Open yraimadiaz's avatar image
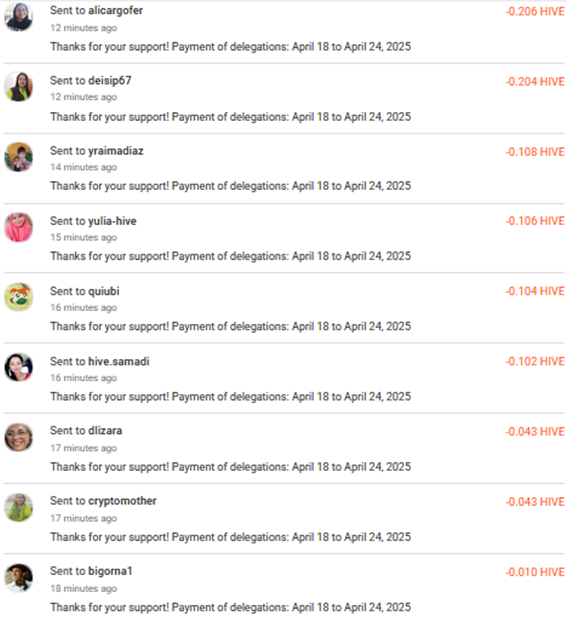 (x=19, y=157)
